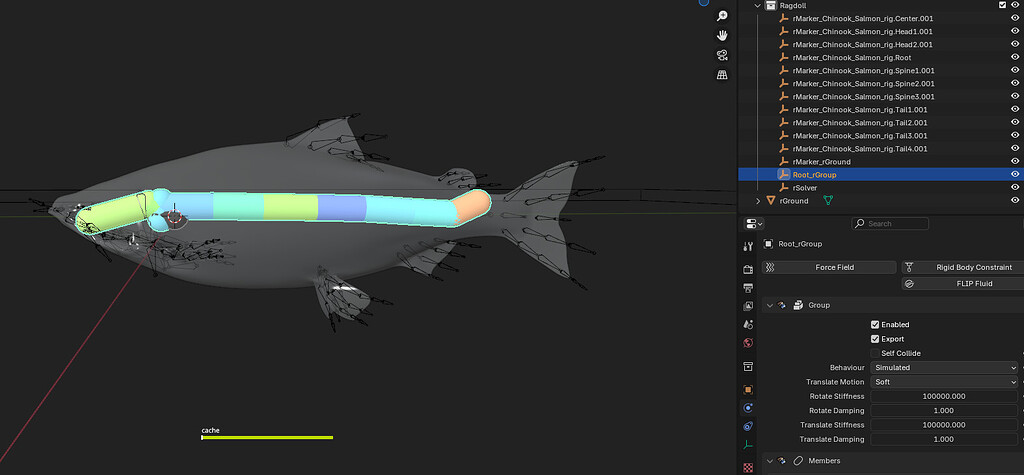This screenshot has height=475, width=1024.
Task: Switch perspective/orthographic grid icon
Action: click(722, 74)
